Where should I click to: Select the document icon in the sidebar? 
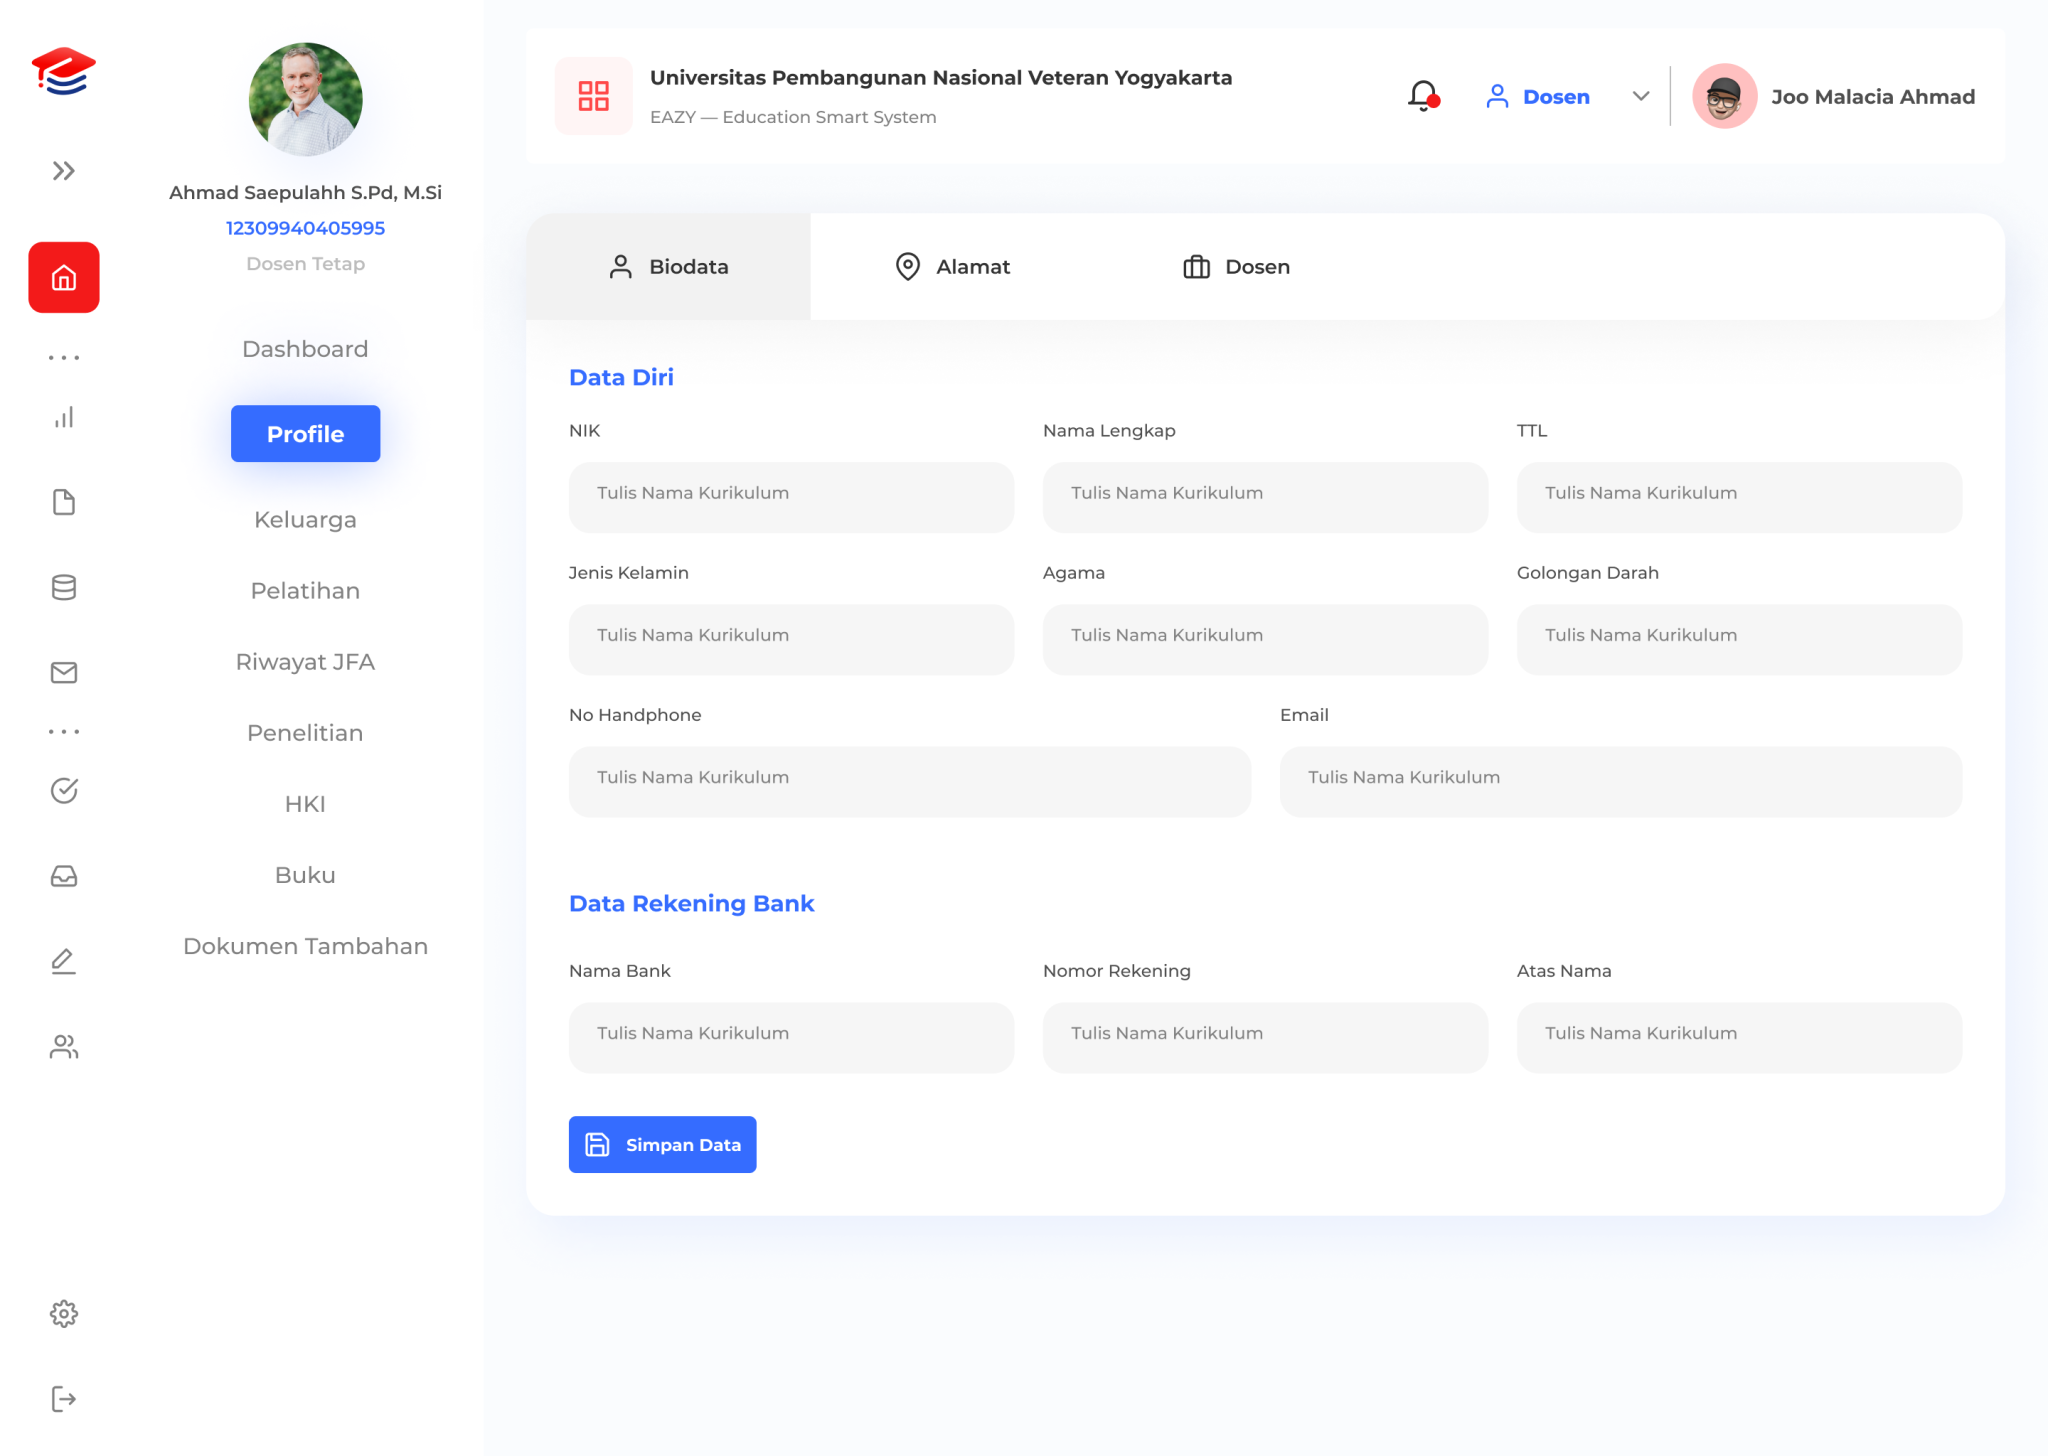pyautogui.click(x=64, y=502)
